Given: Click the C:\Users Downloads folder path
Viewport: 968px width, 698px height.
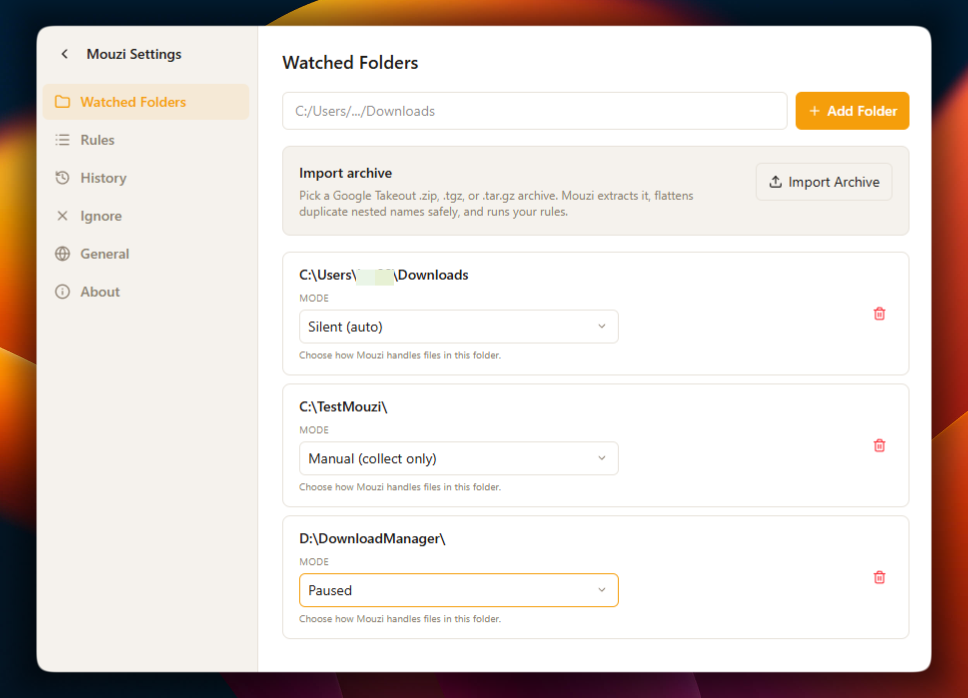Looking at the screenshot, I should 384,275.
